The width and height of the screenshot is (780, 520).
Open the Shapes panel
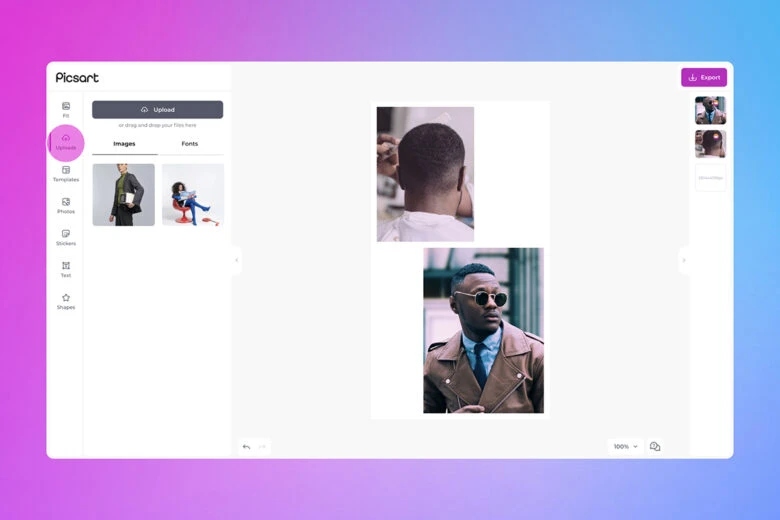coord(66,301)
